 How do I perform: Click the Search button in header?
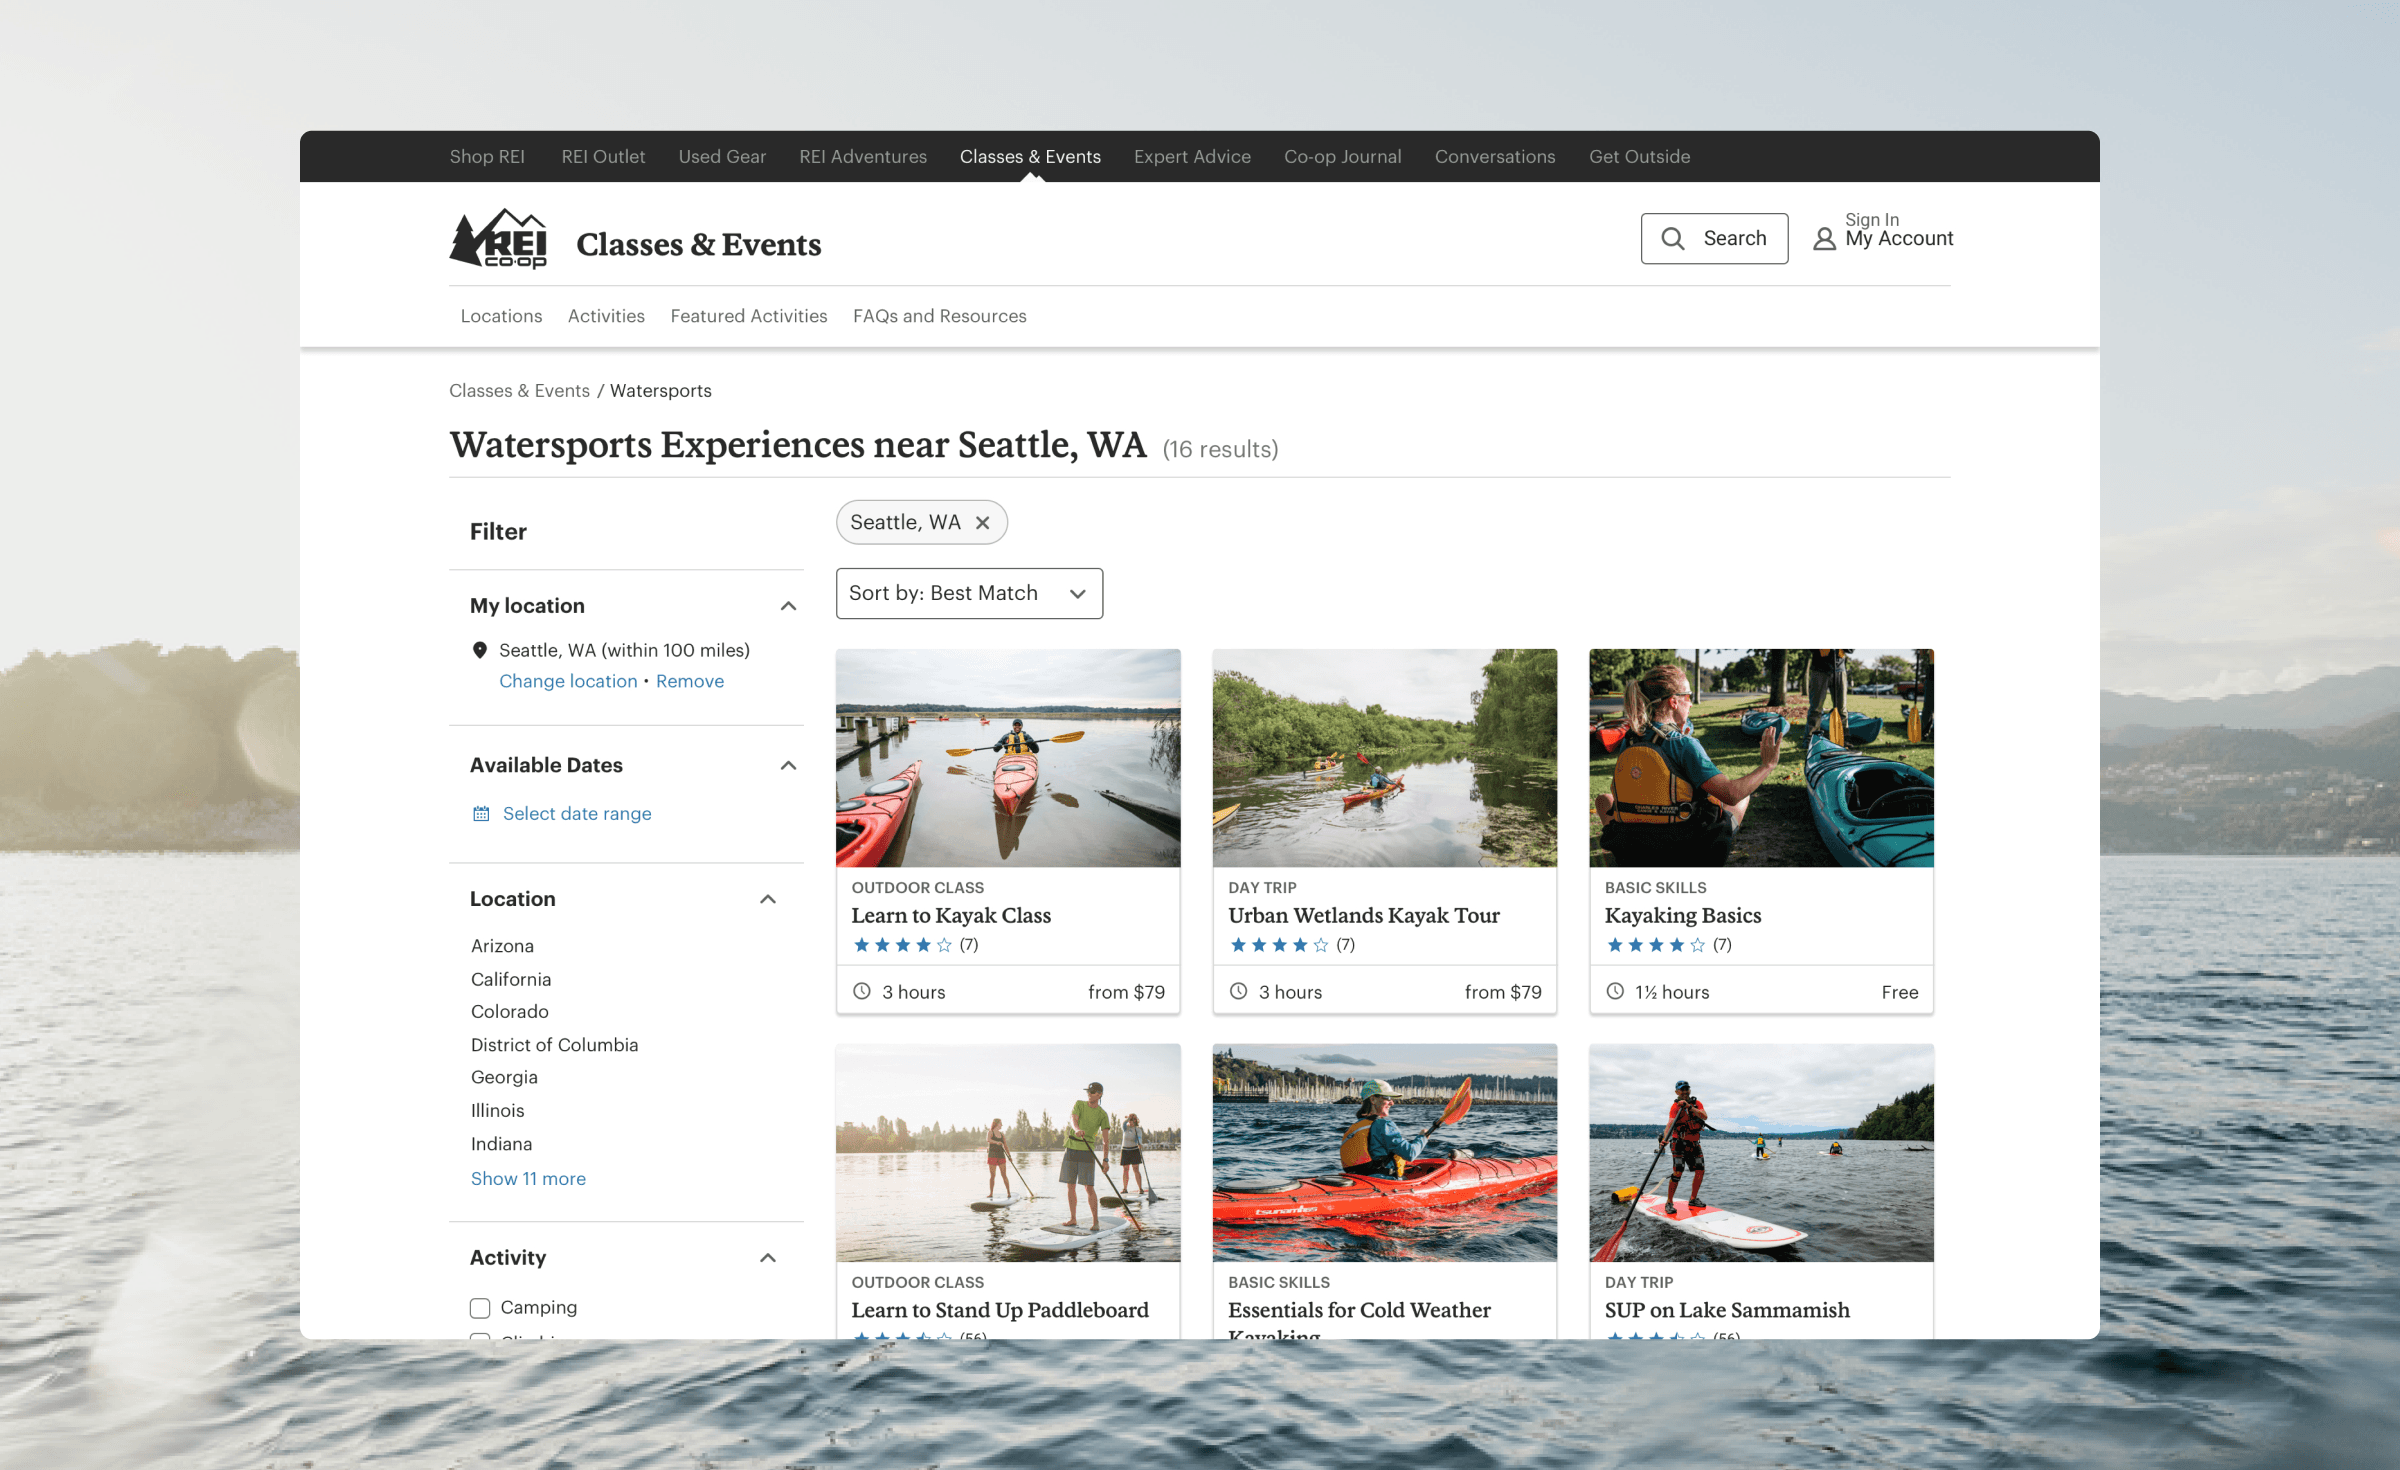pyautogui.click(x=1714, y=238)
